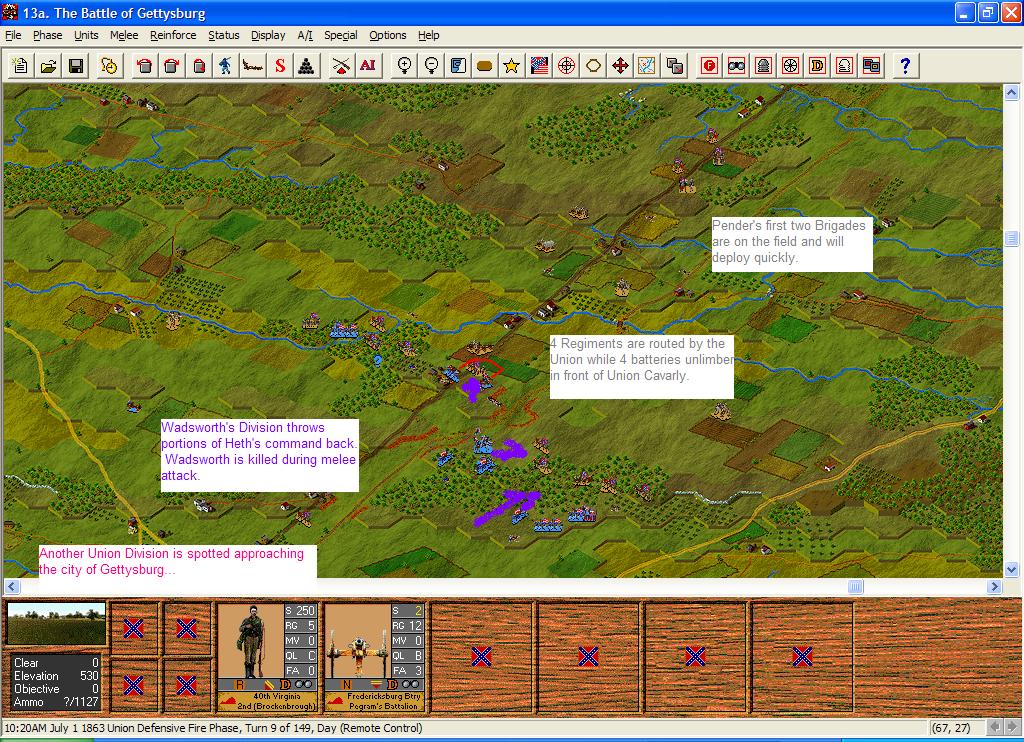Image resolution: width=1024 pixels, height=742 pixels.
Task: Click the Elevation 530 terrain info line
Action: pyautogui.click(x=56, y=676)
